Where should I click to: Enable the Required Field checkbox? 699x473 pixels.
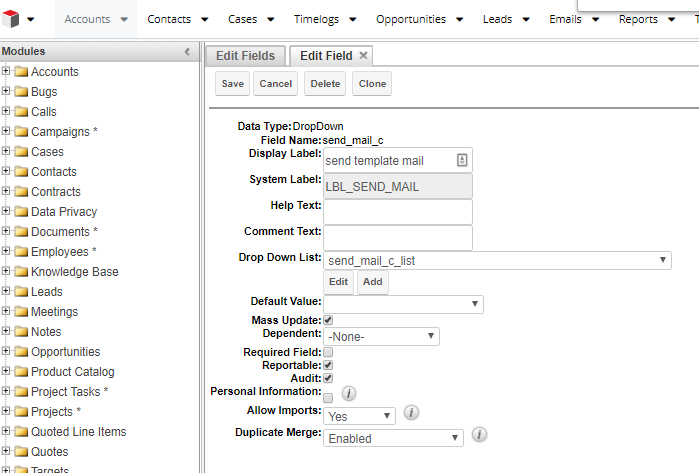[328, 352]
